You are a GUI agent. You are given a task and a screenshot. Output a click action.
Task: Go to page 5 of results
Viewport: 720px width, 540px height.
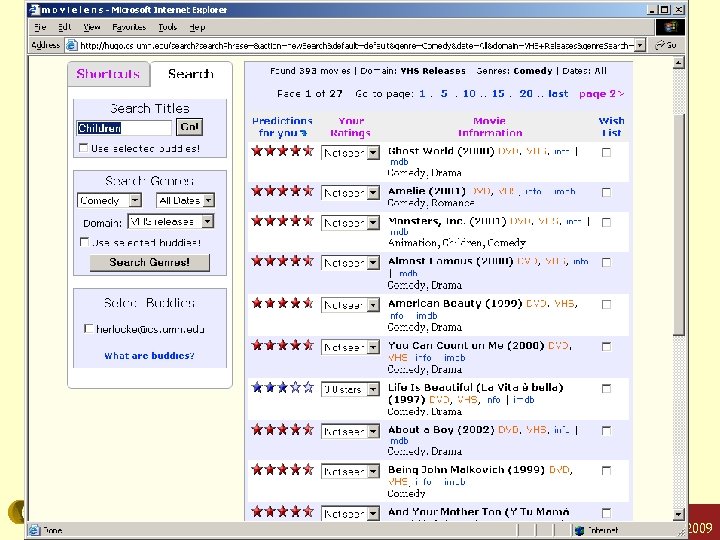pyautogui.click(x=444, y=94)
